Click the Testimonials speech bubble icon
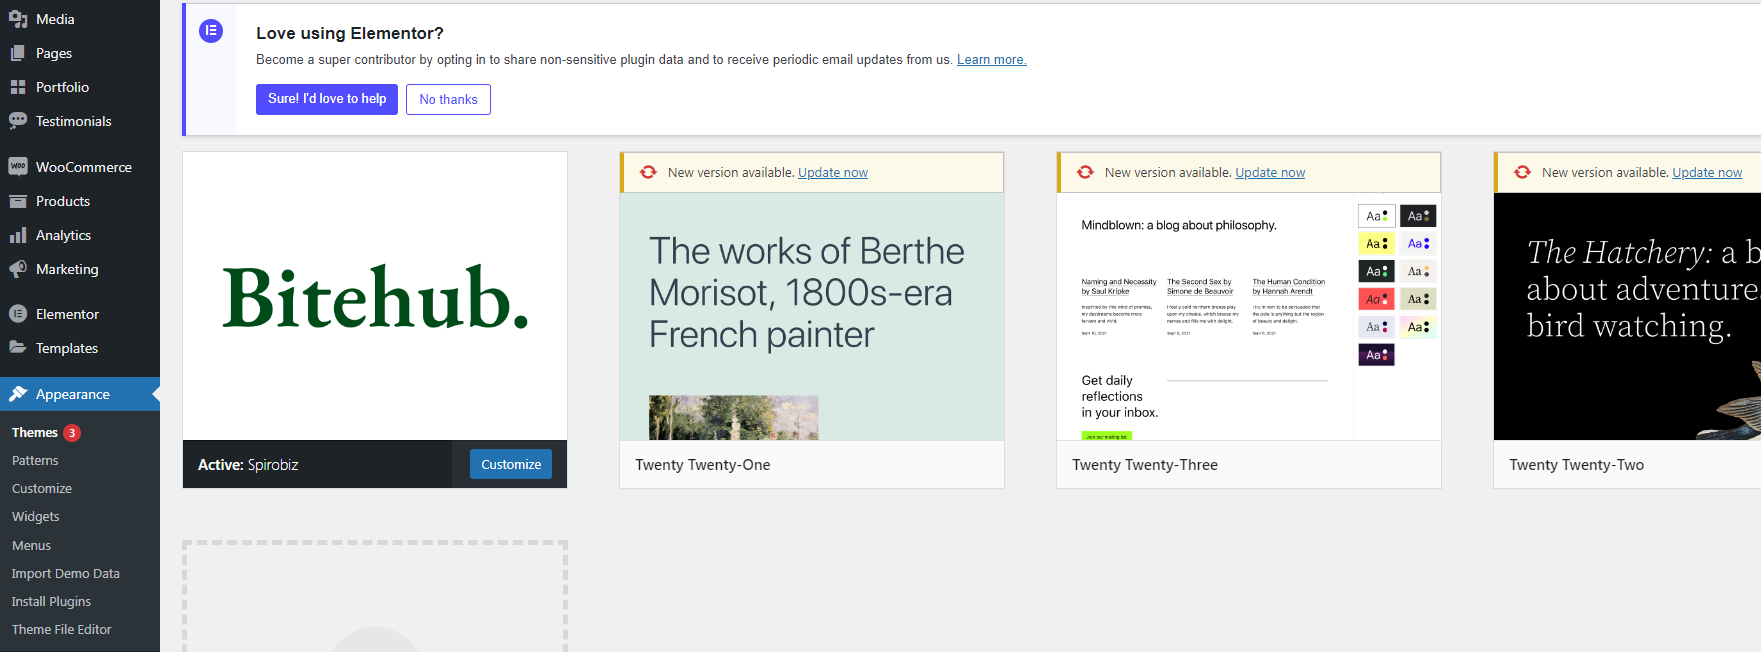This screenshot has height=652, width=1761. [18, 121]
